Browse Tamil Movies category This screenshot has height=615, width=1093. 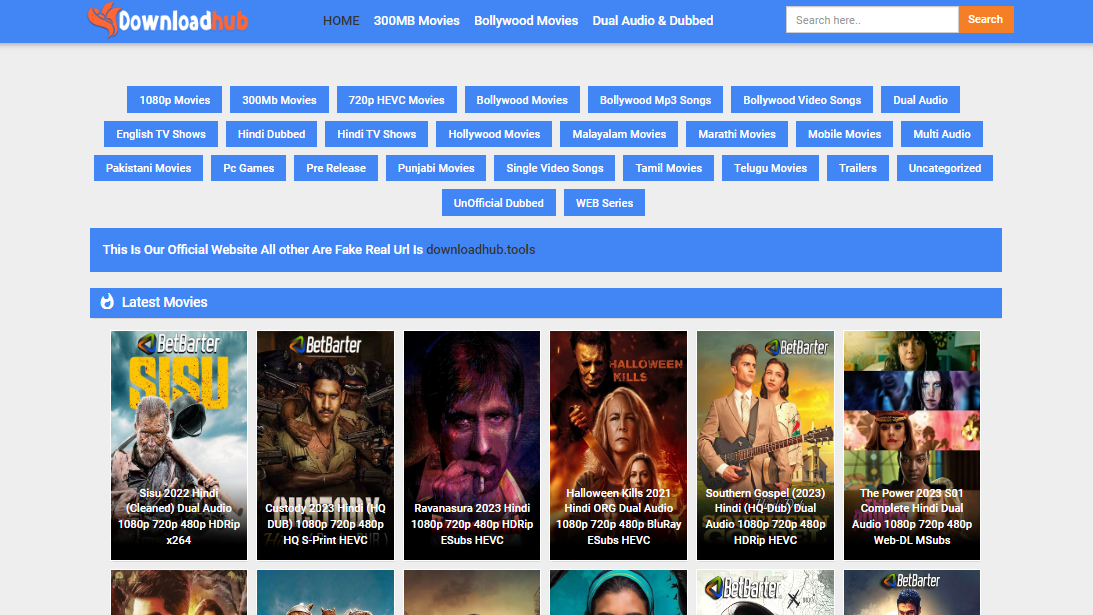[668, 168]
